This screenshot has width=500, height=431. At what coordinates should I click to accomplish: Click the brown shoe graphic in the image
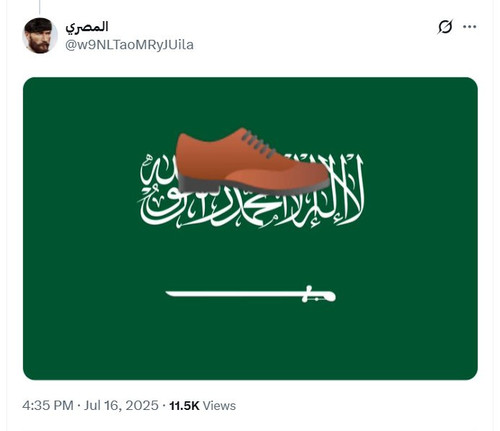pyautogui.click(x=253, y=161)
